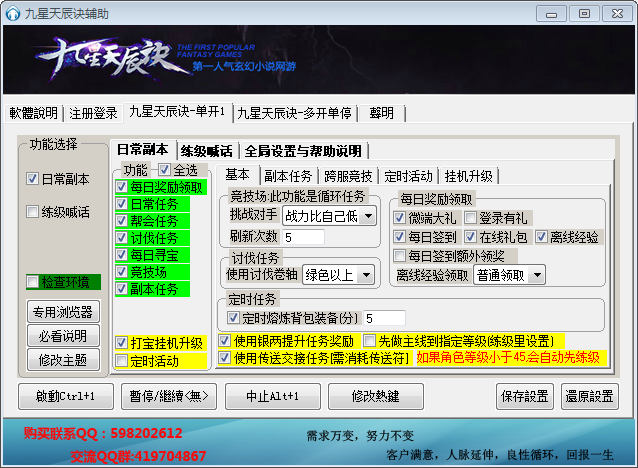Viewport: 638px width, 468px height.
Task: Click the 刷新次数 input field
Action: [303, 238]
